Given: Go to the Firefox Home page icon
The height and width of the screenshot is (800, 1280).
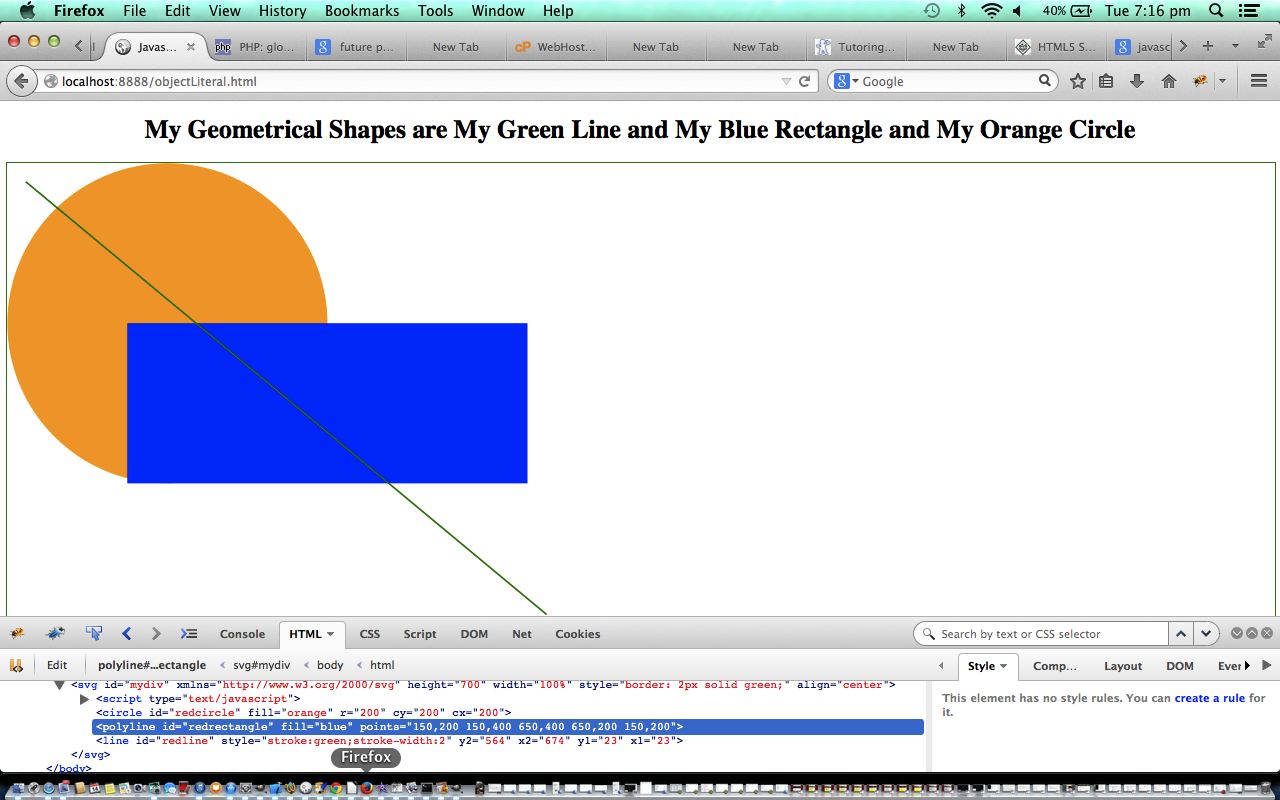Looking at the screenshot, I should 1167,81.
